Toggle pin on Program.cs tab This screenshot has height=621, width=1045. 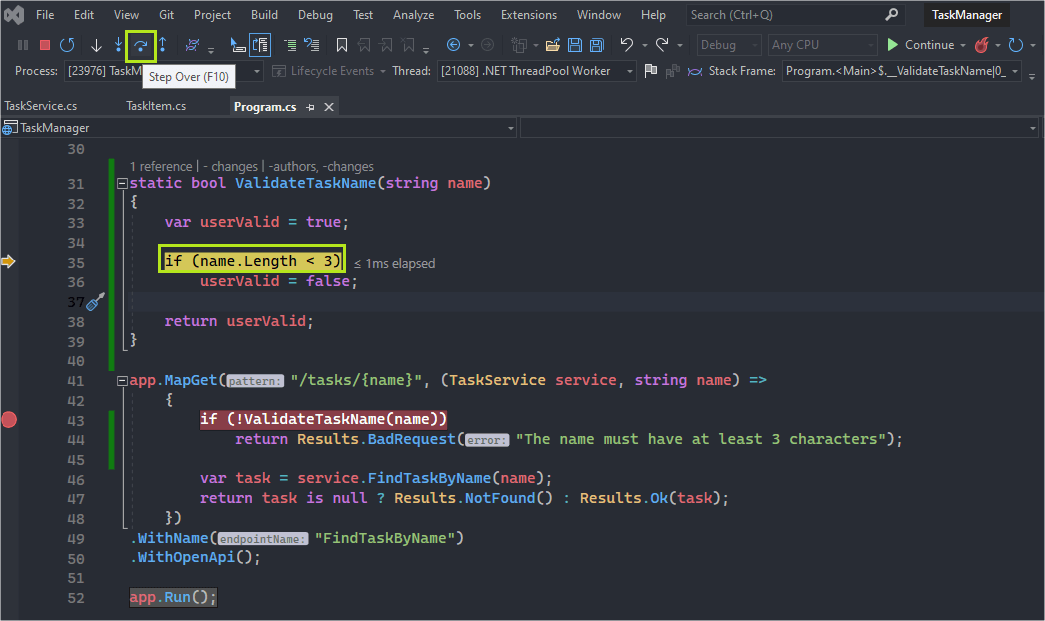[x=310, y=107]
